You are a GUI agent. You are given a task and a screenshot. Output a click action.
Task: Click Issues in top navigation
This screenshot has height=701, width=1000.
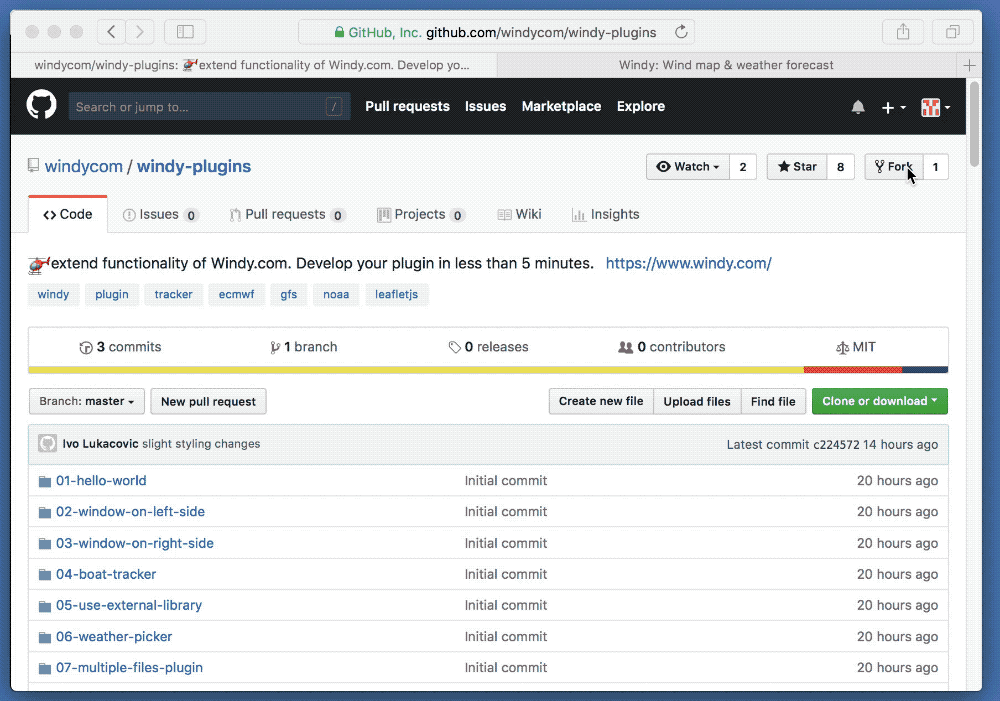[485, 107]
